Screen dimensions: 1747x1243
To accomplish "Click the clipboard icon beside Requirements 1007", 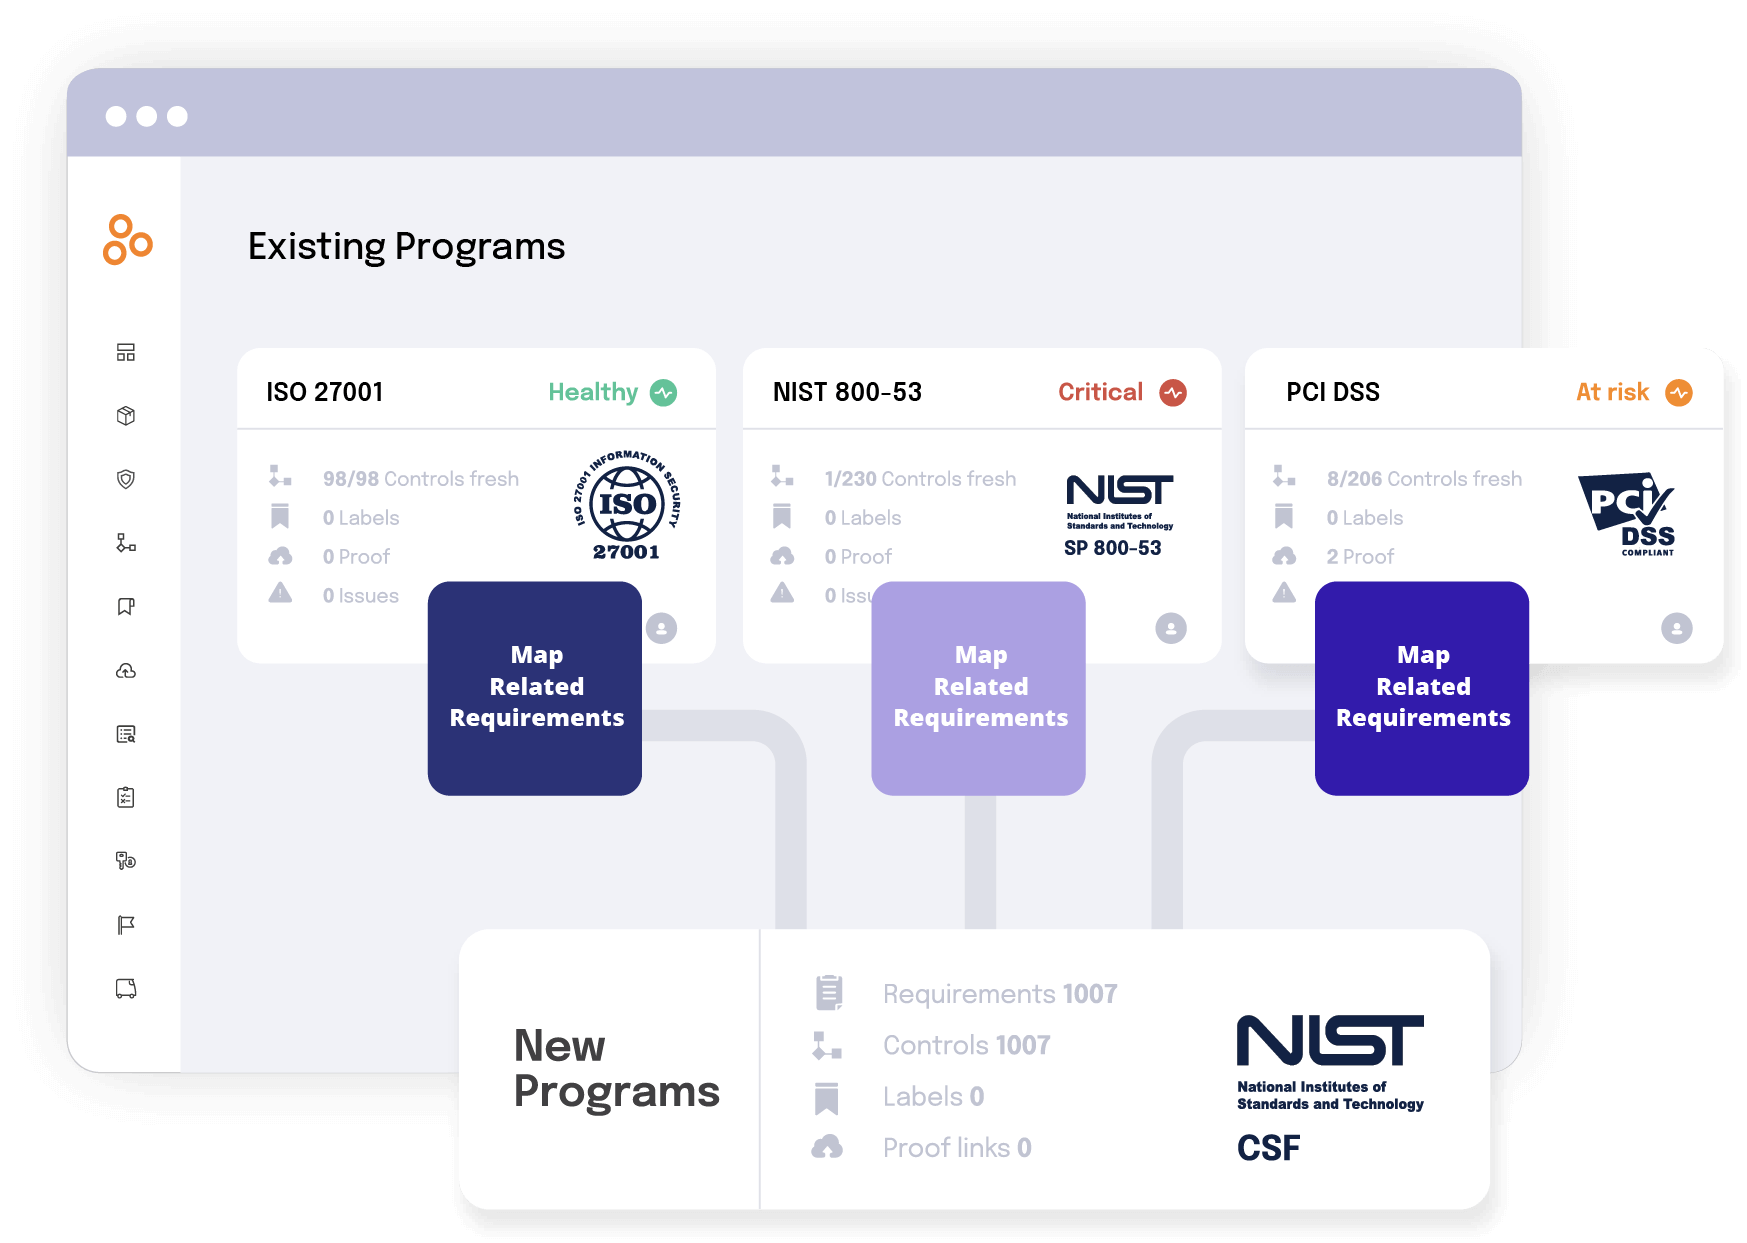I will click(828, 993).
